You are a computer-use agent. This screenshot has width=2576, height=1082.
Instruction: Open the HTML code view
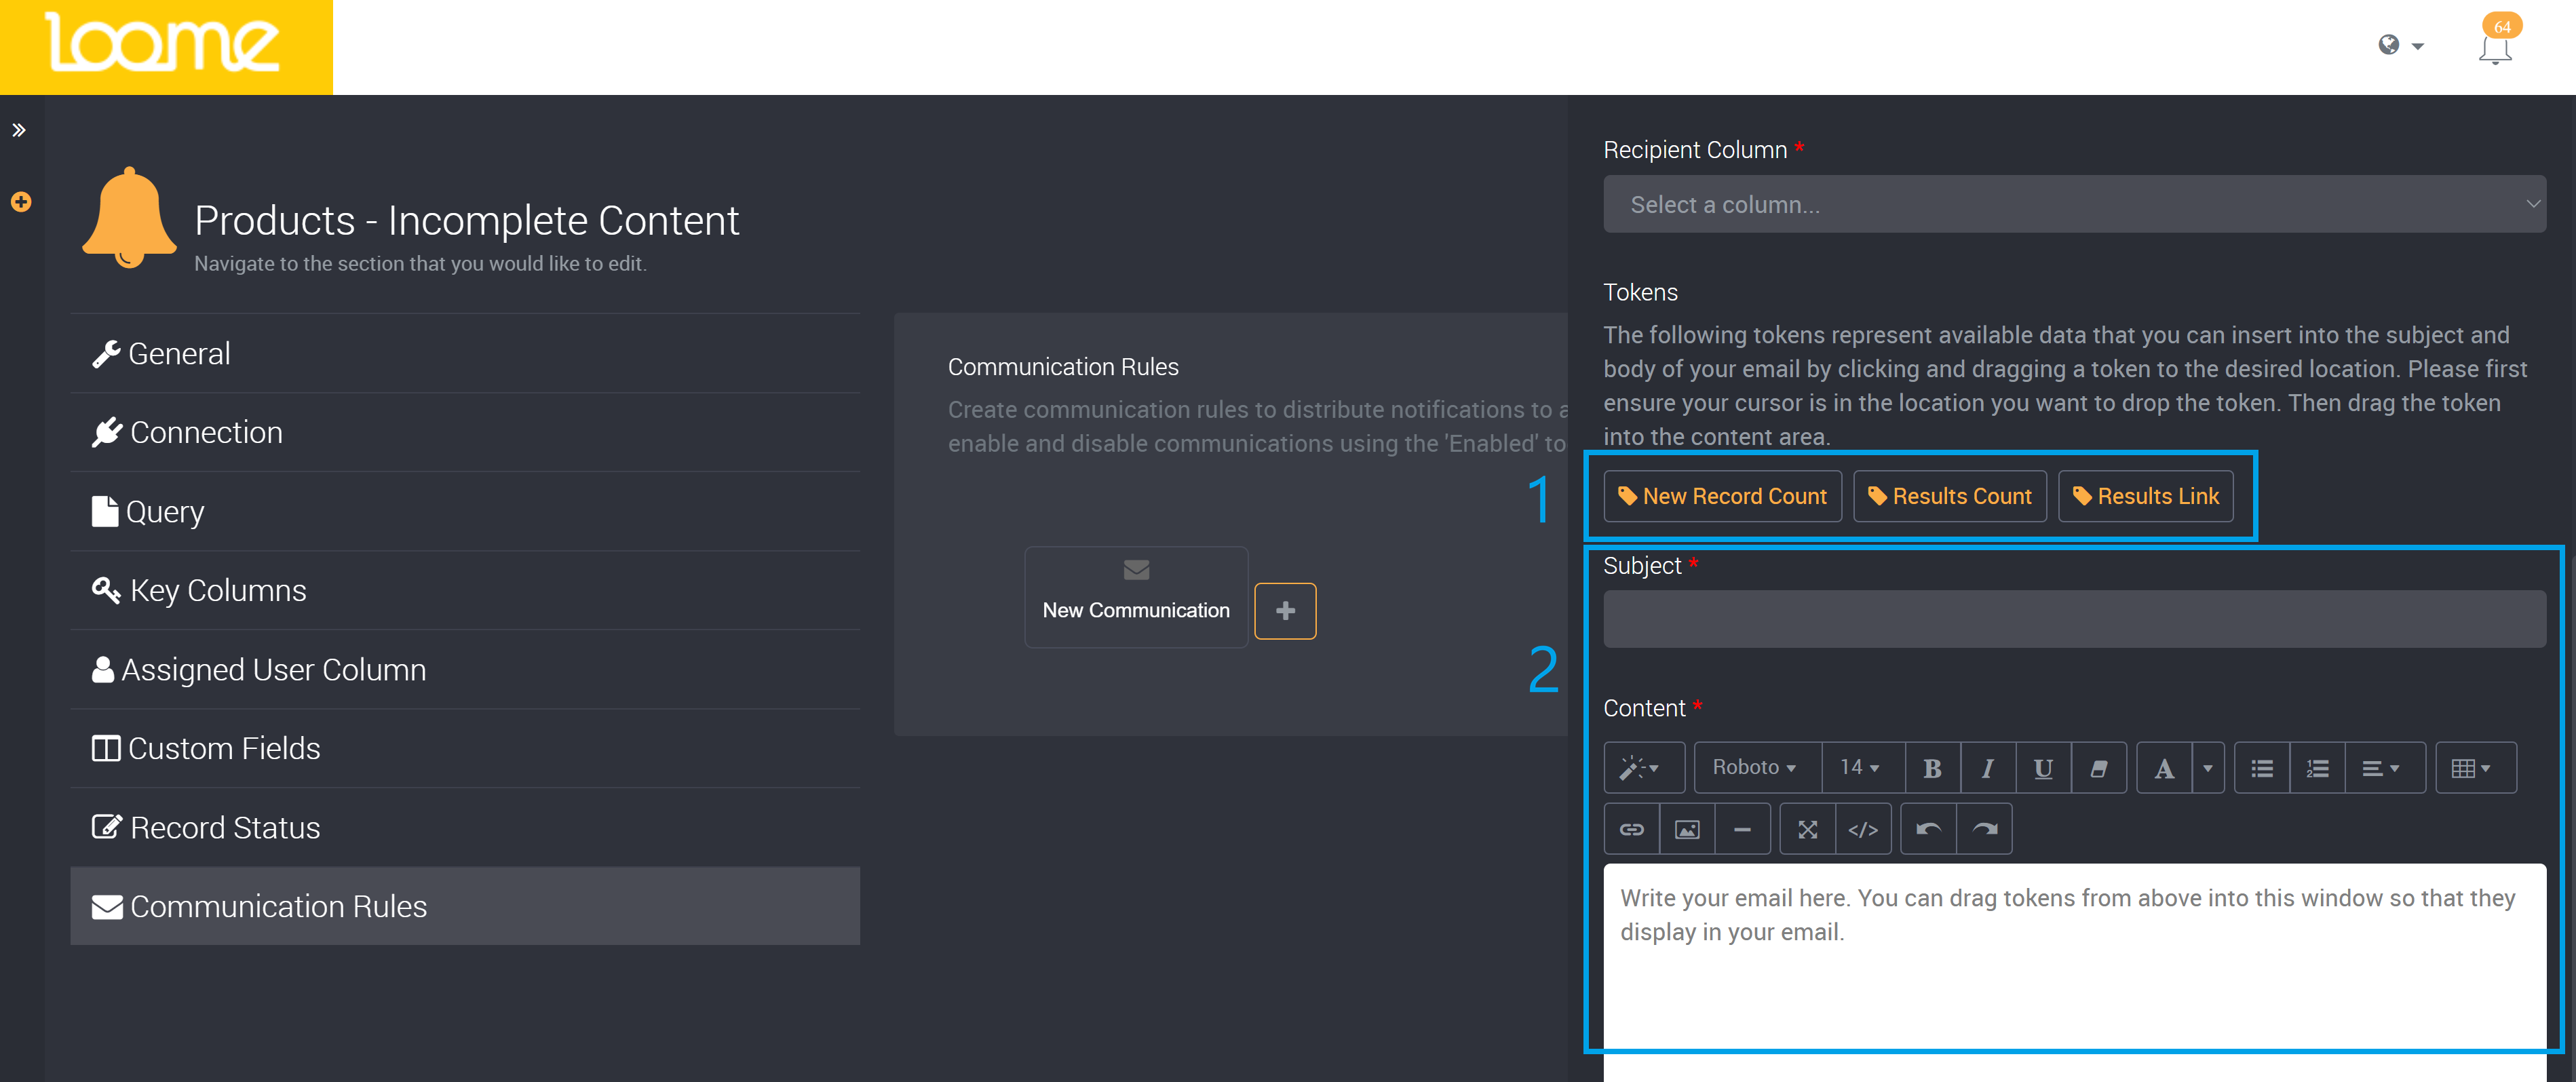pos(1863,828)
